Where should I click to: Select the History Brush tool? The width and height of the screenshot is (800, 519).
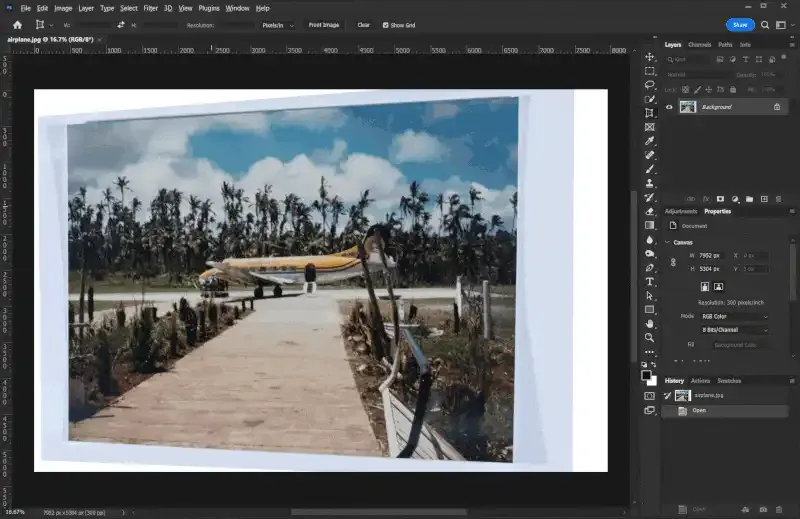pyautogui.click(x=649, y=197)
